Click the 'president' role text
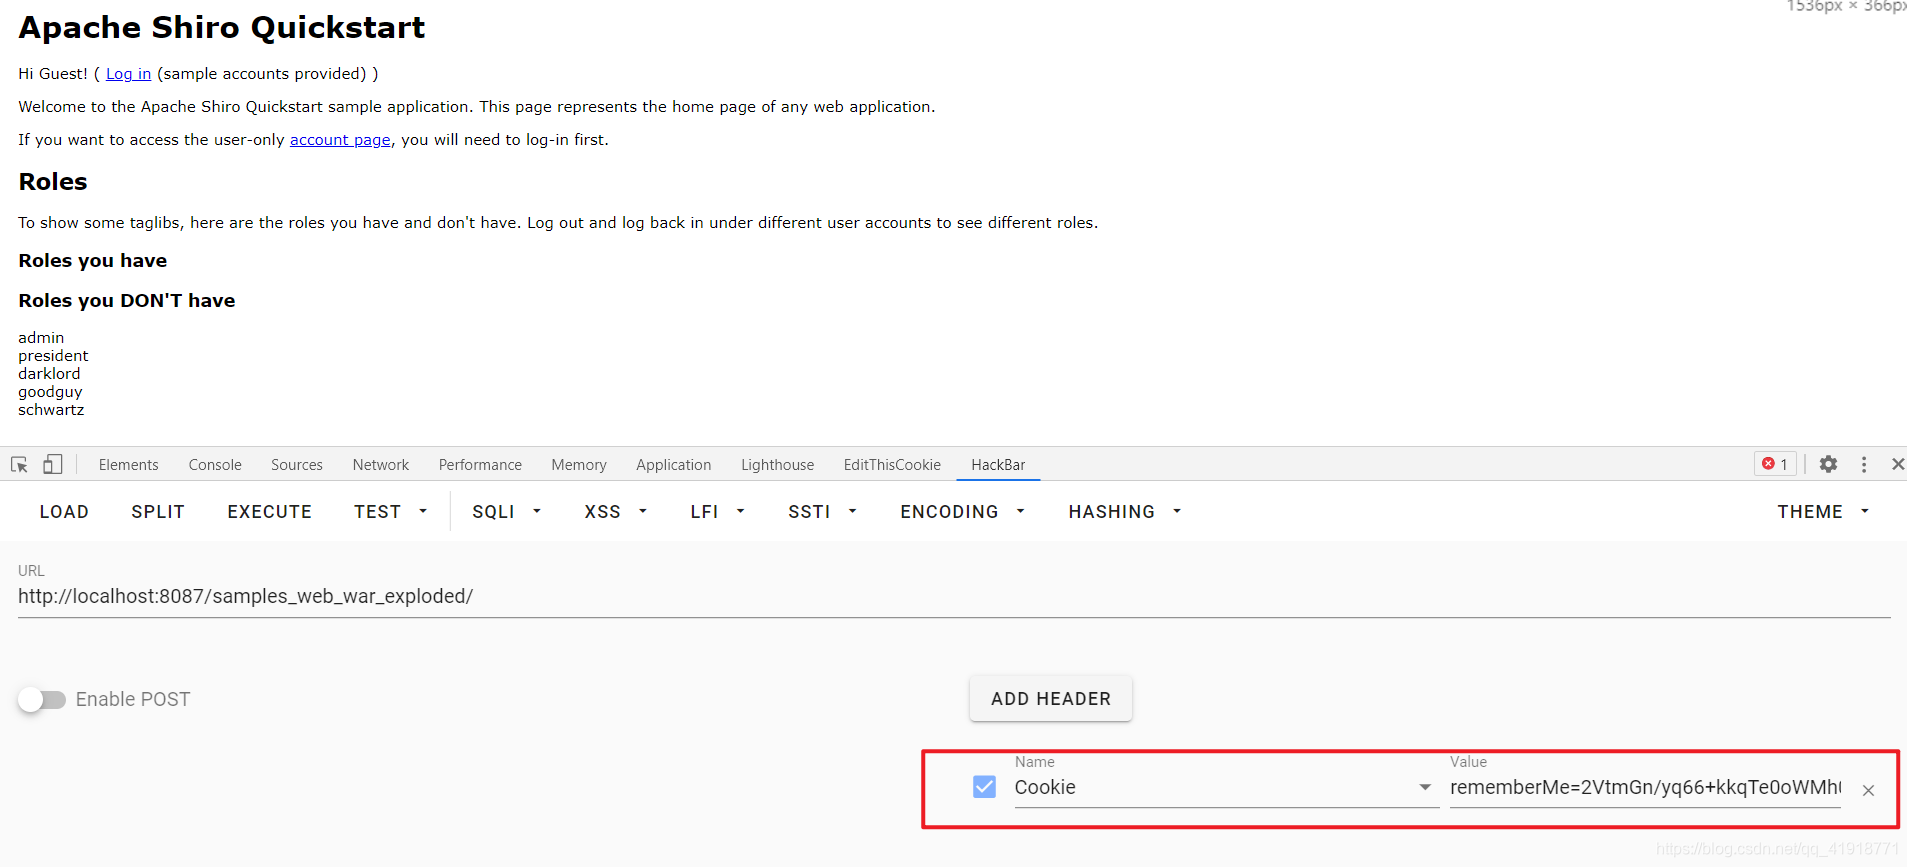 (x=53, y=356)
